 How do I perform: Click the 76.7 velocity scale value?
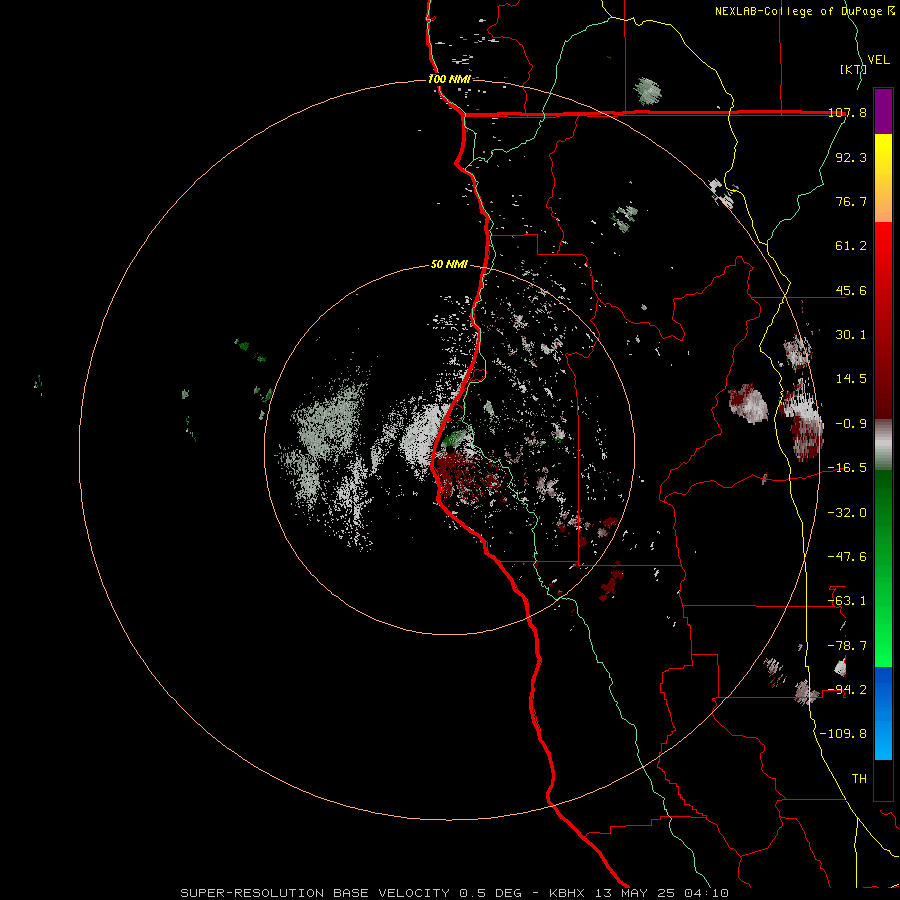click(x=851, y=201)
